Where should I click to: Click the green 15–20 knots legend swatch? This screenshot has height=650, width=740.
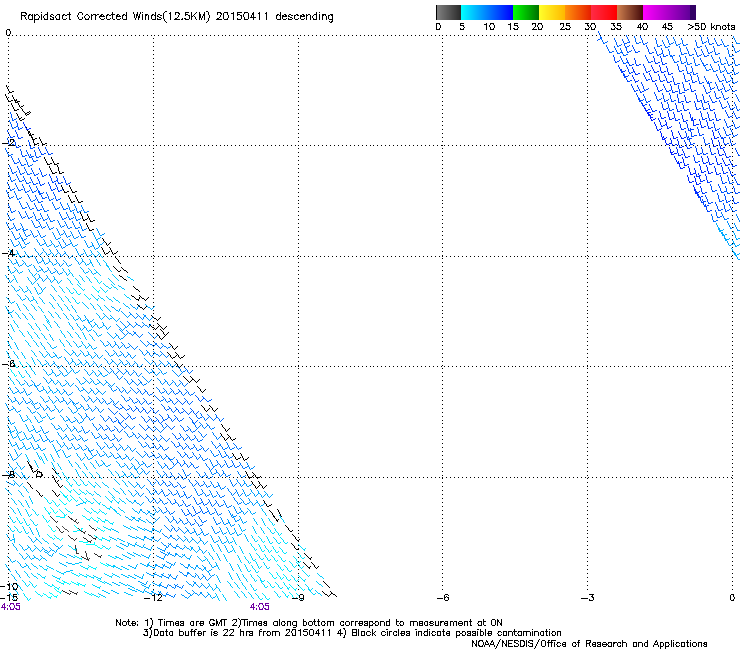click(526, 12)
